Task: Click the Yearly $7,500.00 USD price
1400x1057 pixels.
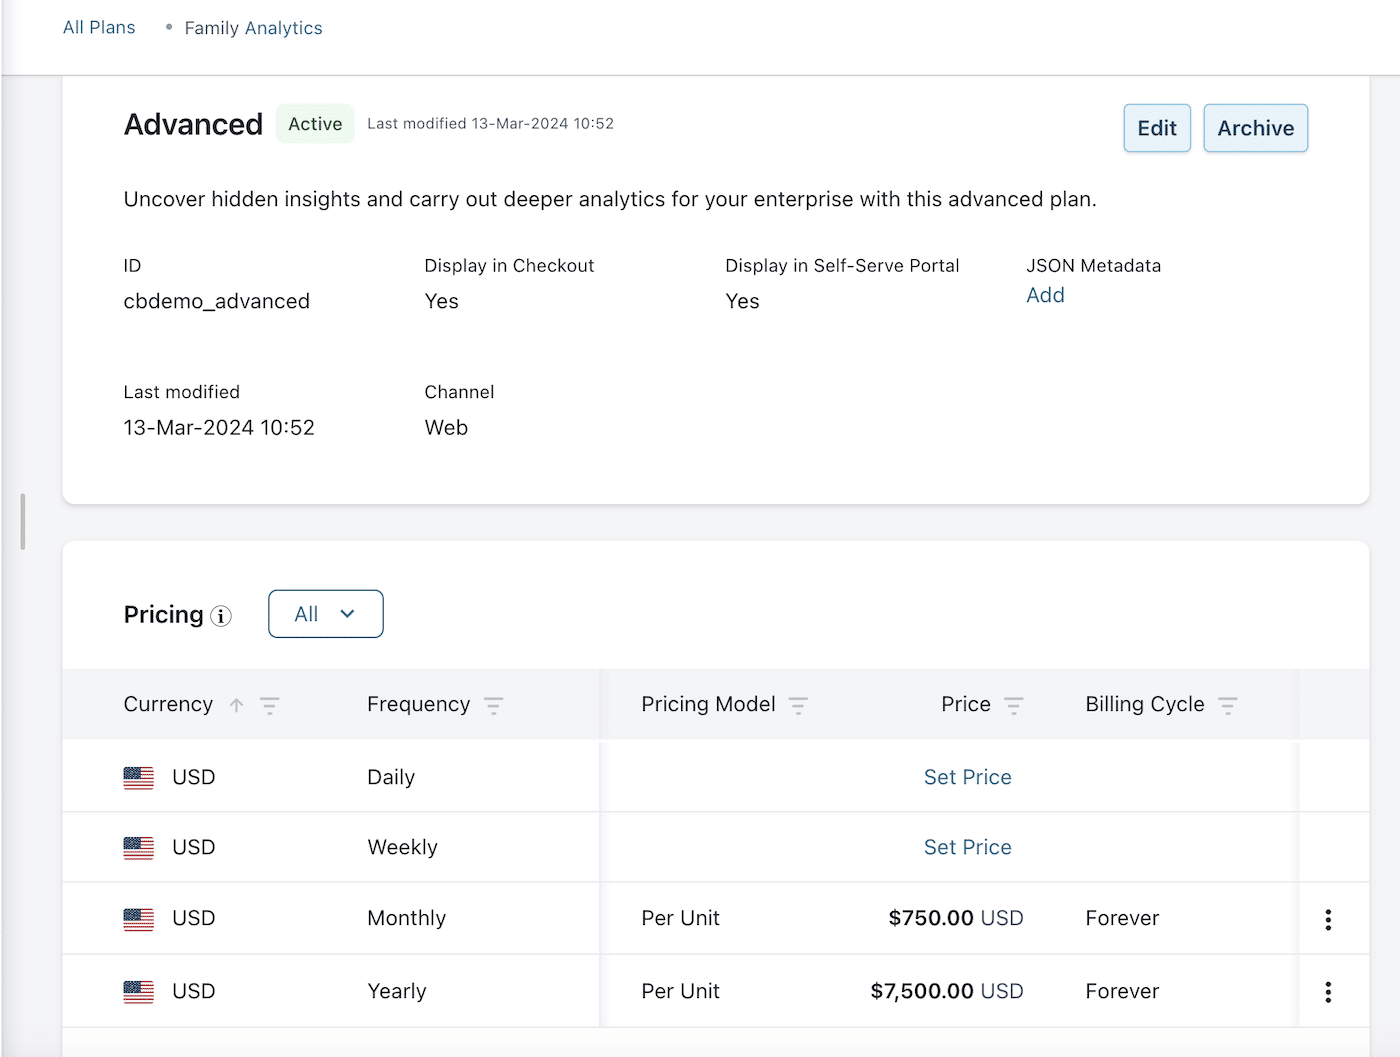Action: tap(946, 991)
